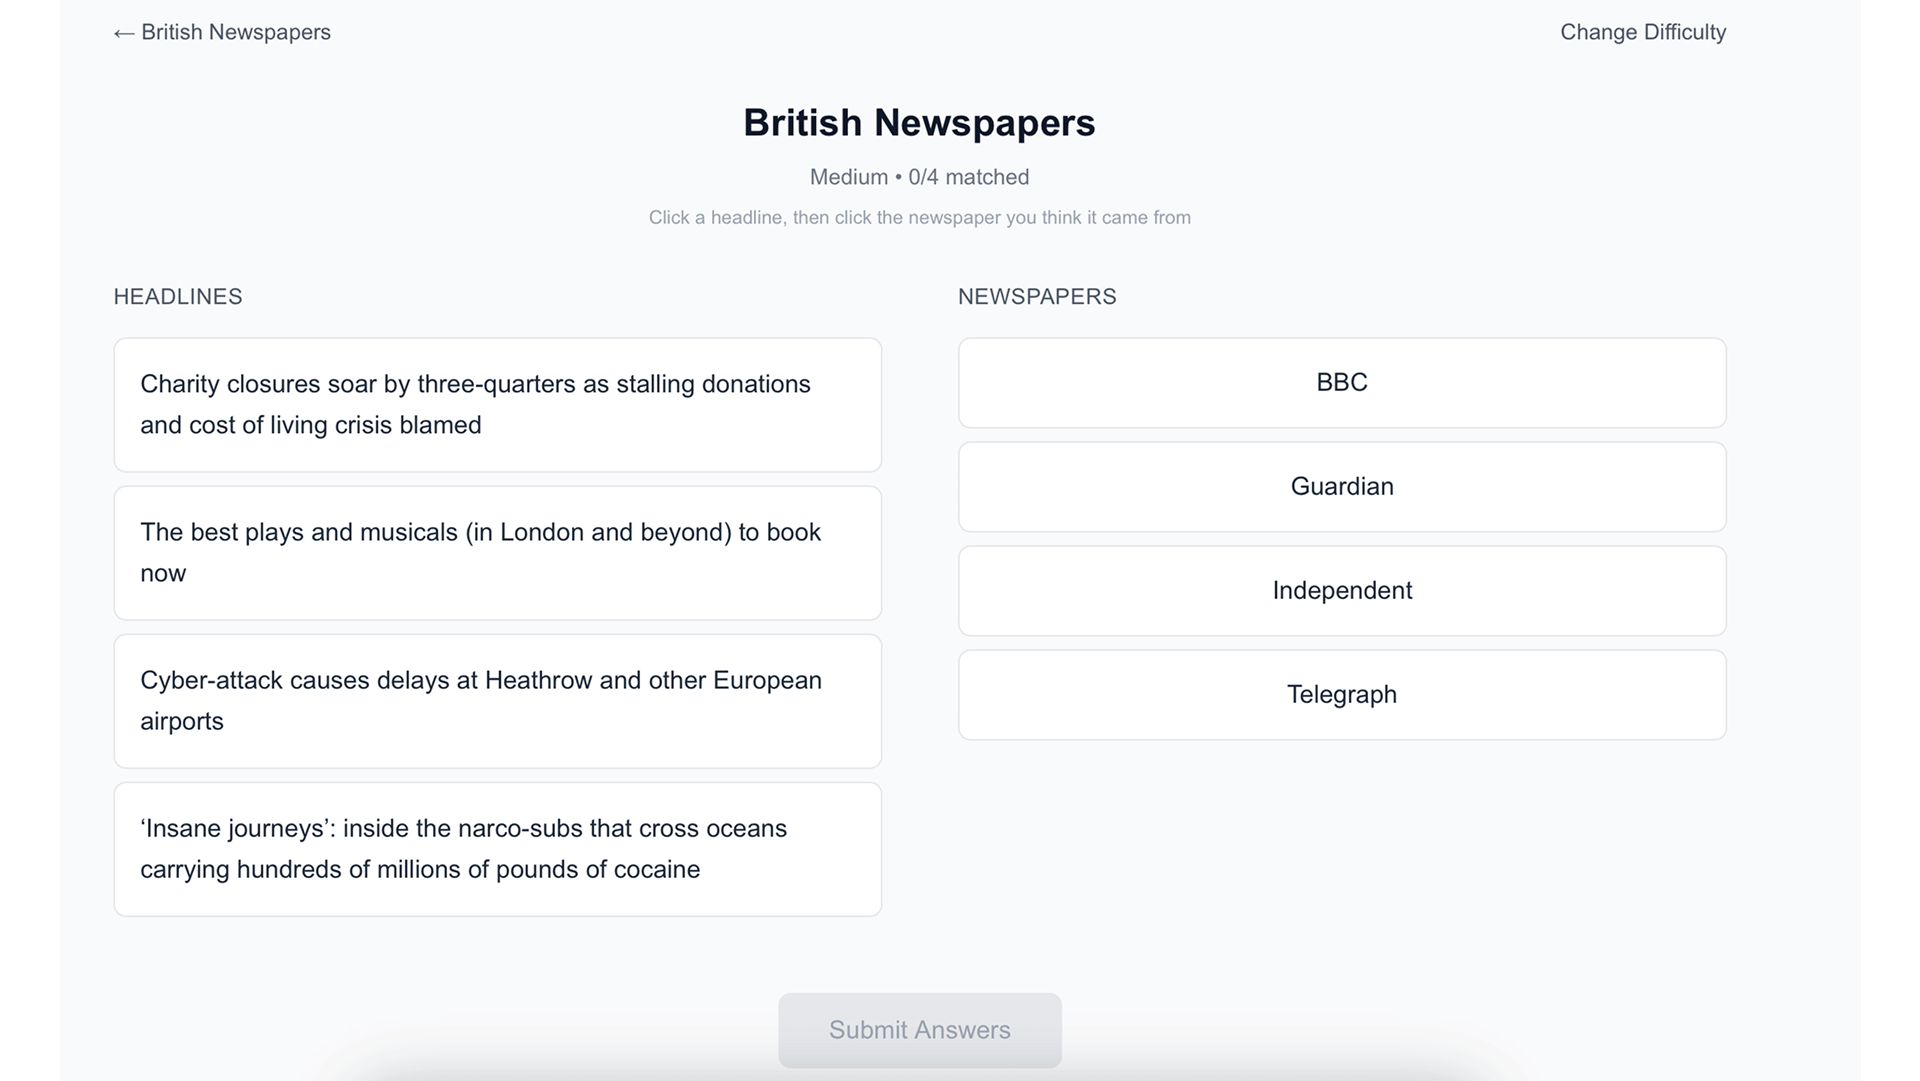Click the NEWSPAPERS column label

click(1036, 296)
